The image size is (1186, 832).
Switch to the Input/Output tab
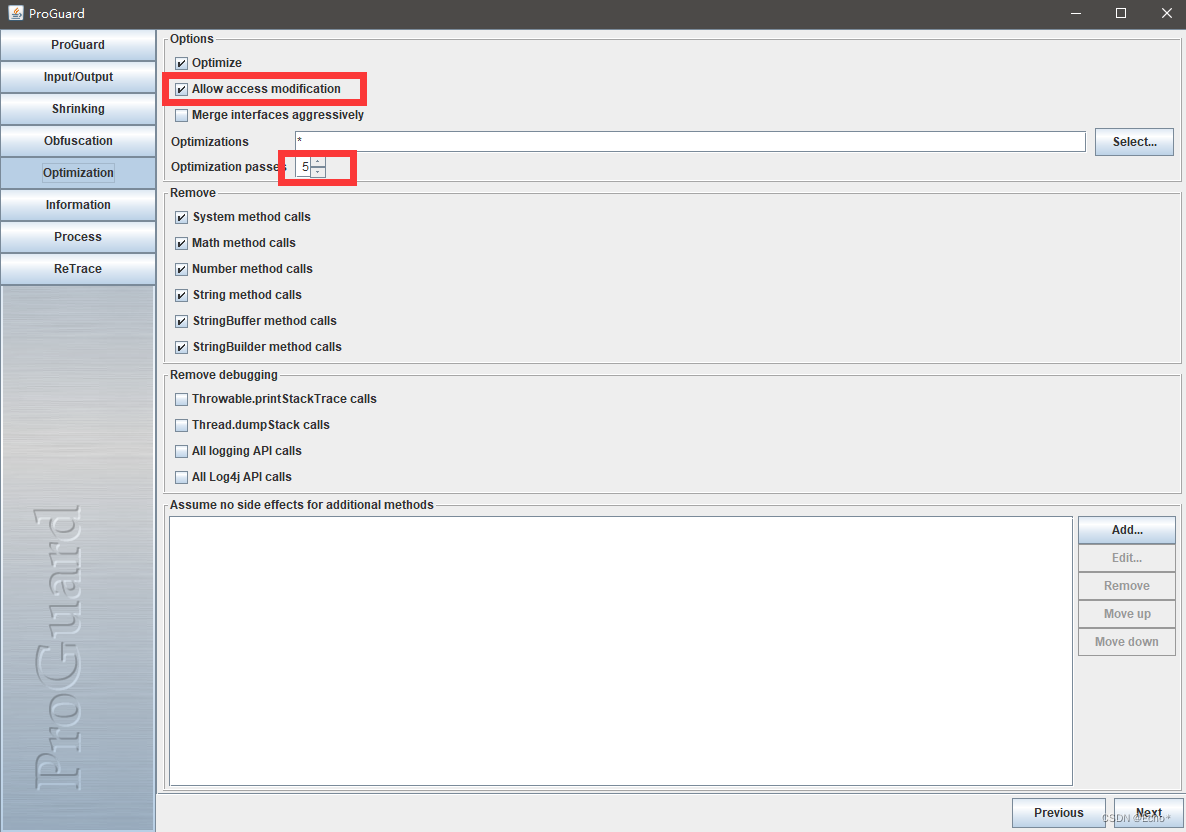click(78, 77)
